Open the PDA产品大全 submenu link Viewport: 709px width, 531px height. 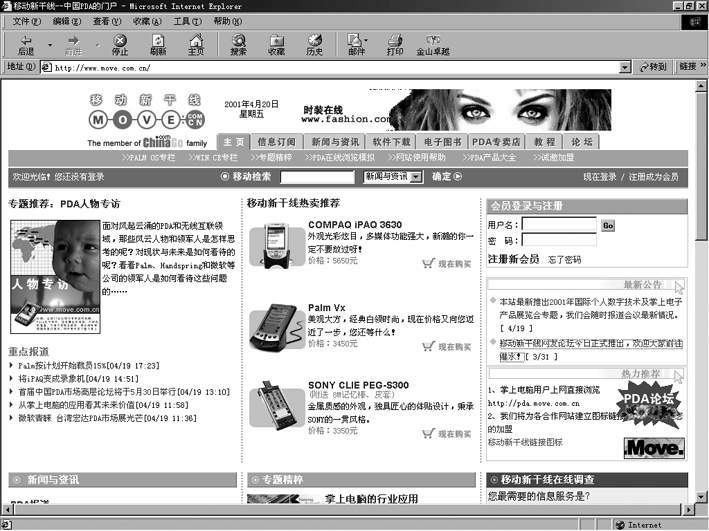(x=489, y=157)
